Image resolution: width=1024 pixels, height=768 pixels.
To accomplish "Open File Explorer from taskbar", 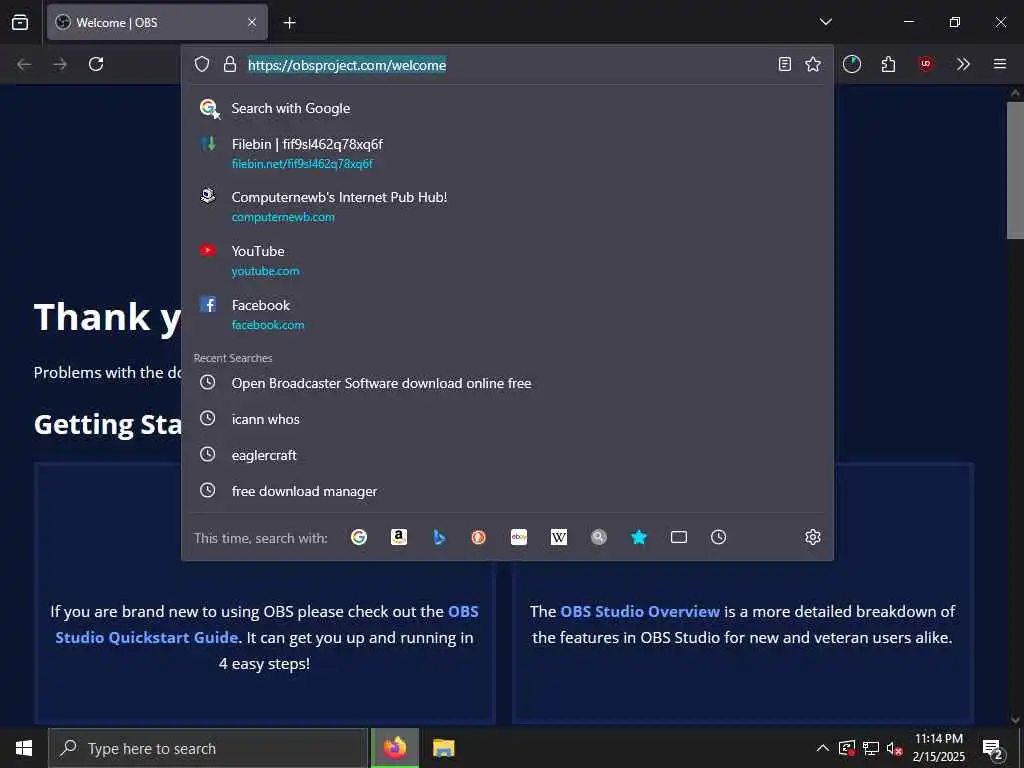I will coord(443,748).
